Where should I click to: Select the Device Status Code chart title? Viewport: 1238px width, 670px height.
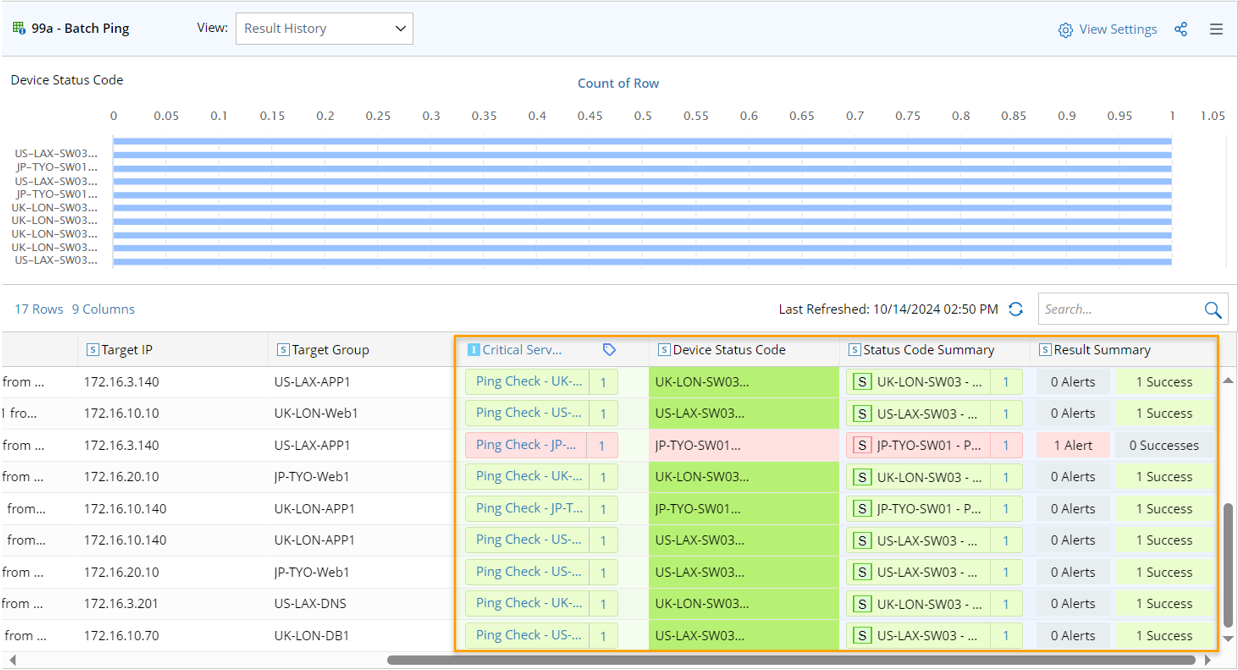pyautogui.click(x=66, y=79)
